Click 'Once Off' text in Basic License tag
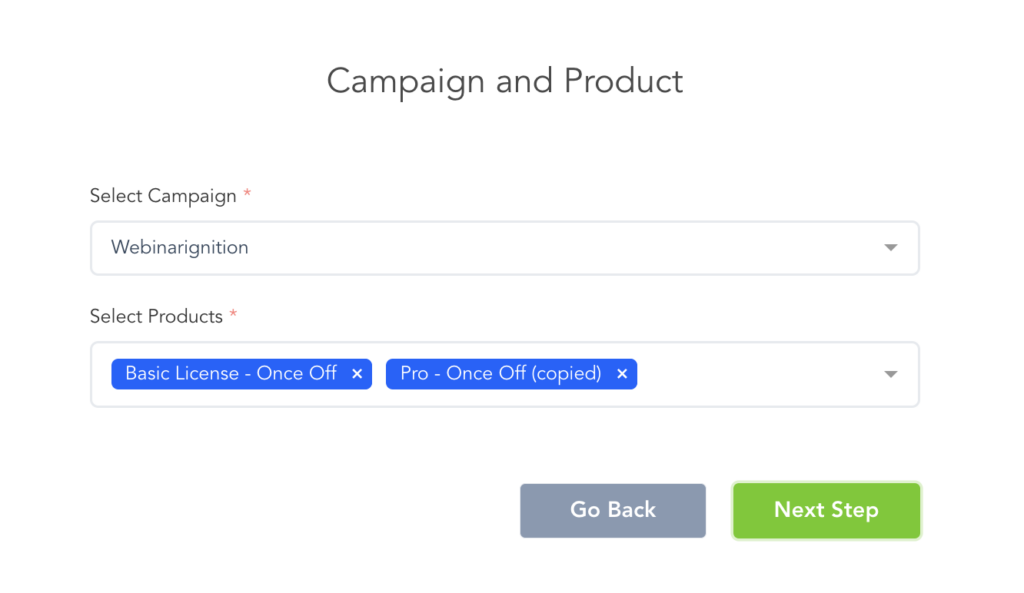This screenshot has height=593, width=1024. 296,373
